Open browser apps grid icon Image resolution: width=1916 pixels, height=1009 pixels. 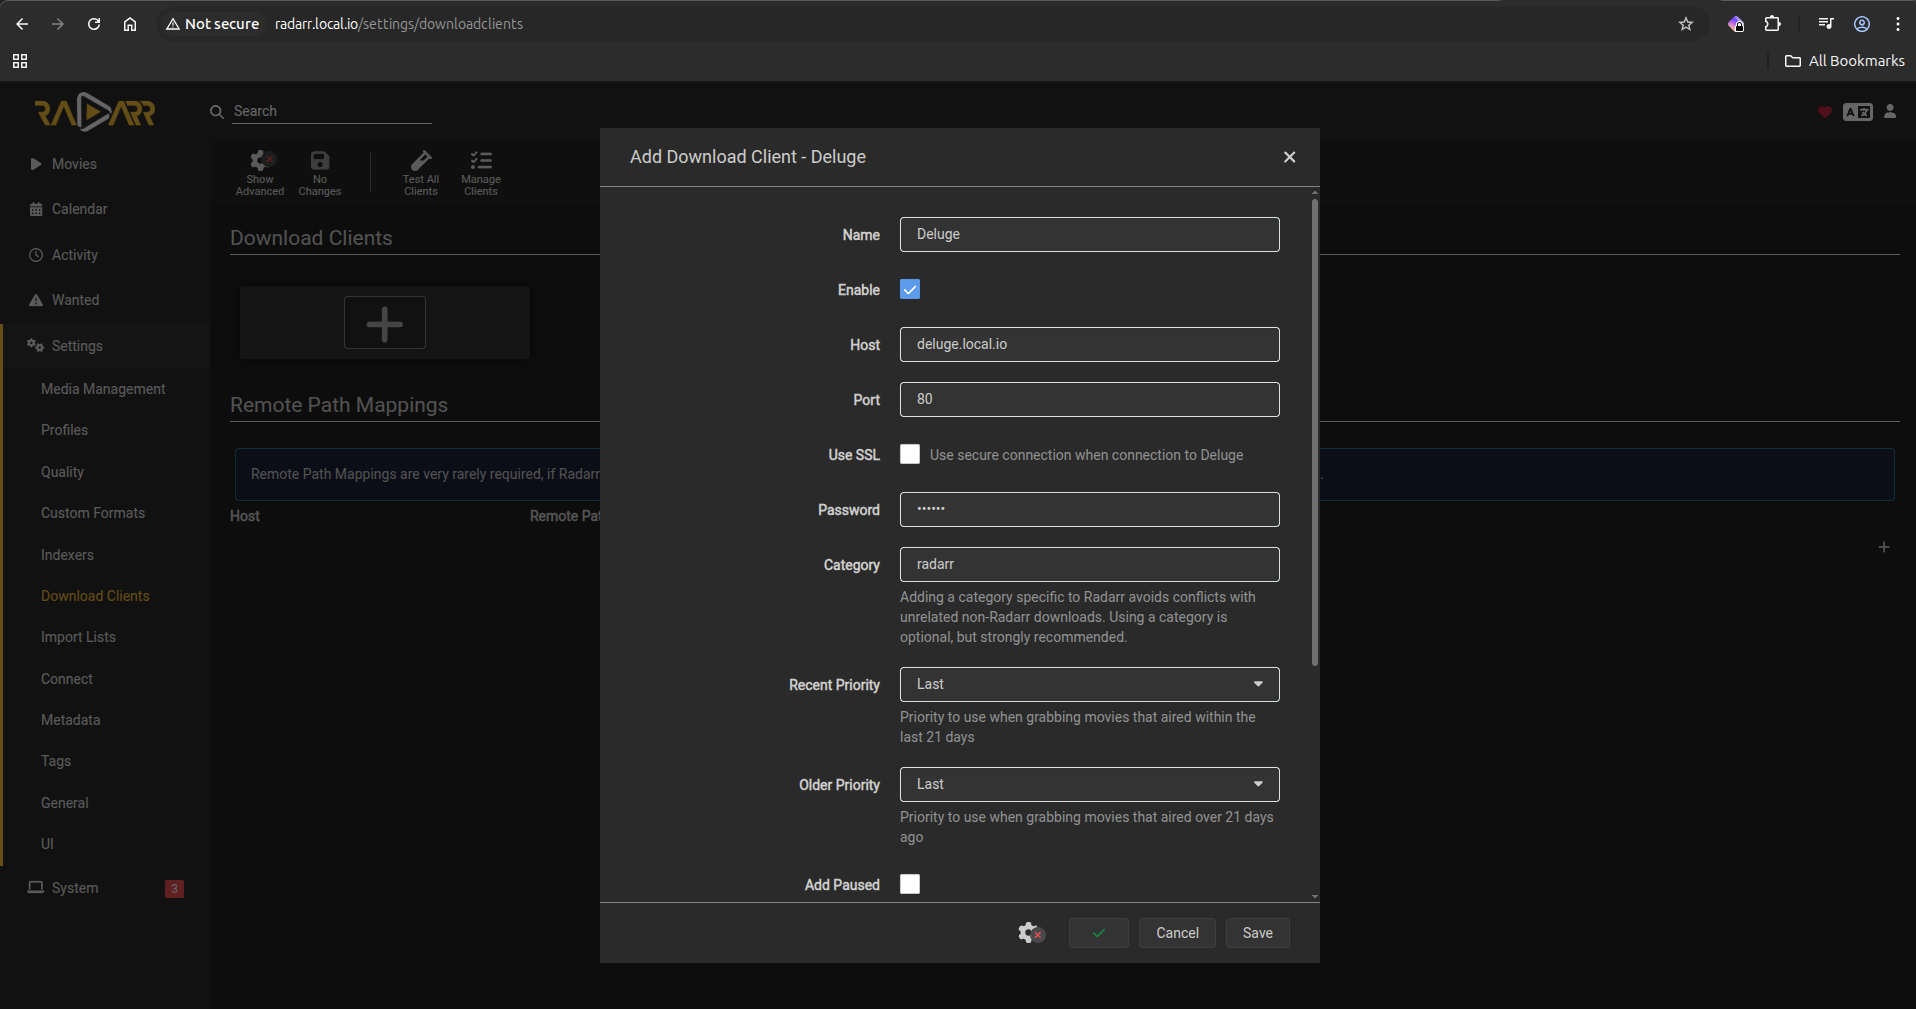[20, 61]
